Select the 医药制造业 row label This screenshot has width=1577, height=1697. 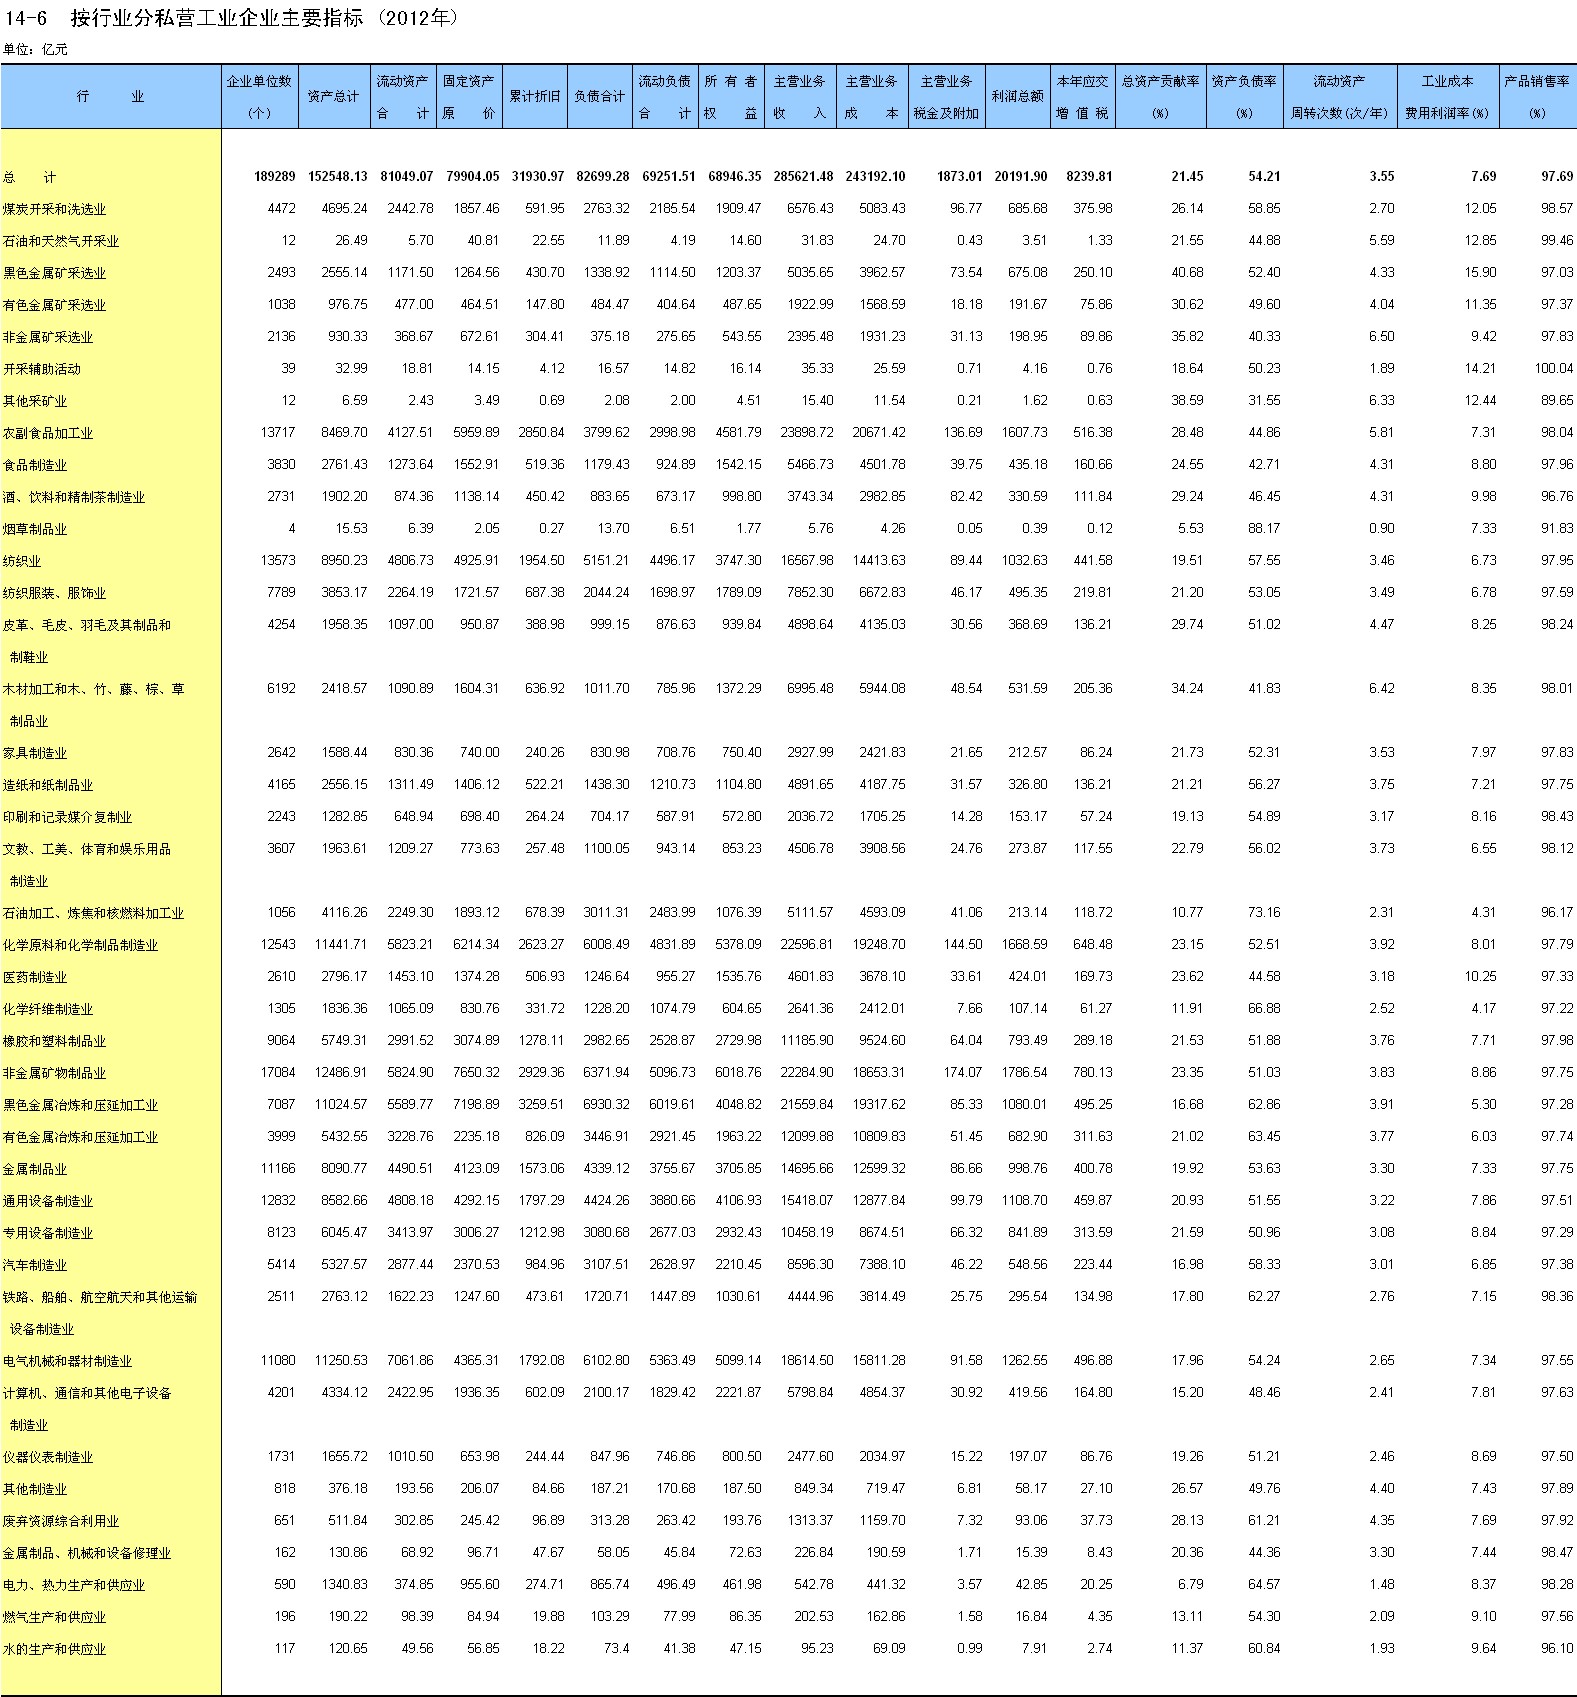pyautogui.click(x=35, y=977)
